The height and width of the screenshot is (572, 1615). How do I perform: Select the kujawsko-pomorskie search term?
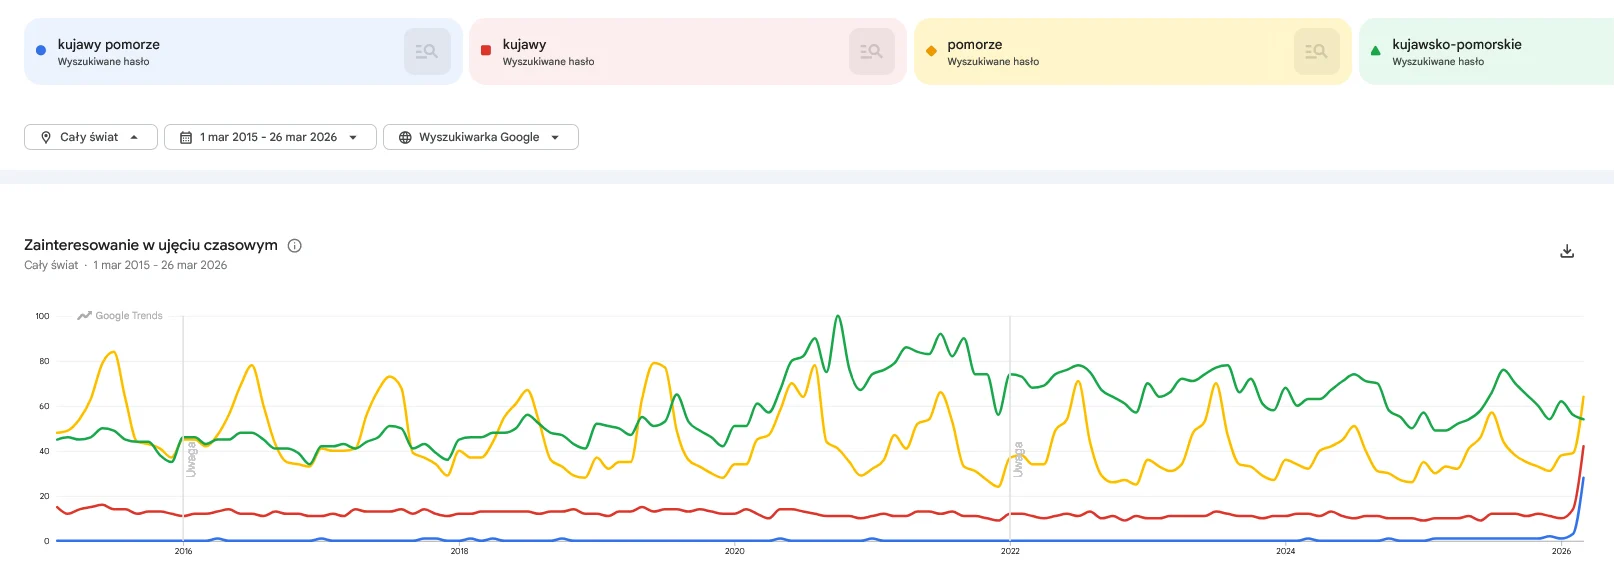click(x=1456, y=44)
